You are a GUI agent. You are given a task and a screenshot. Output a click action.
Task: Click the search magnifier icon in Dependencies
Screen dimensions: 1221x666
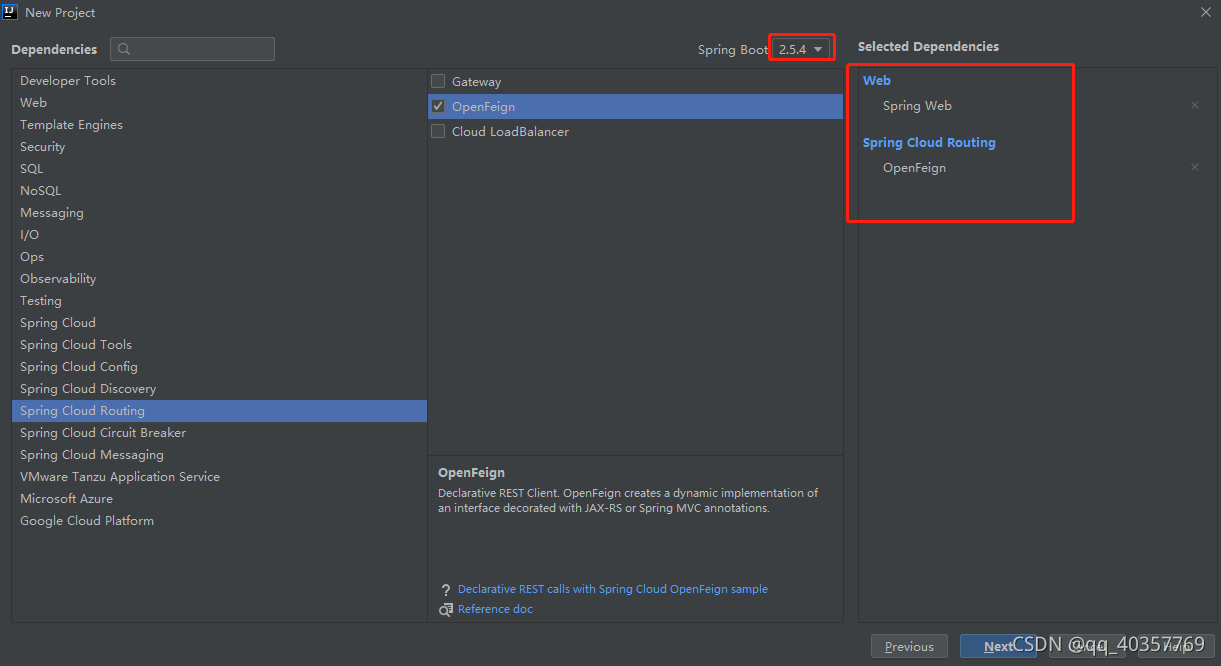tap(122, 49)
